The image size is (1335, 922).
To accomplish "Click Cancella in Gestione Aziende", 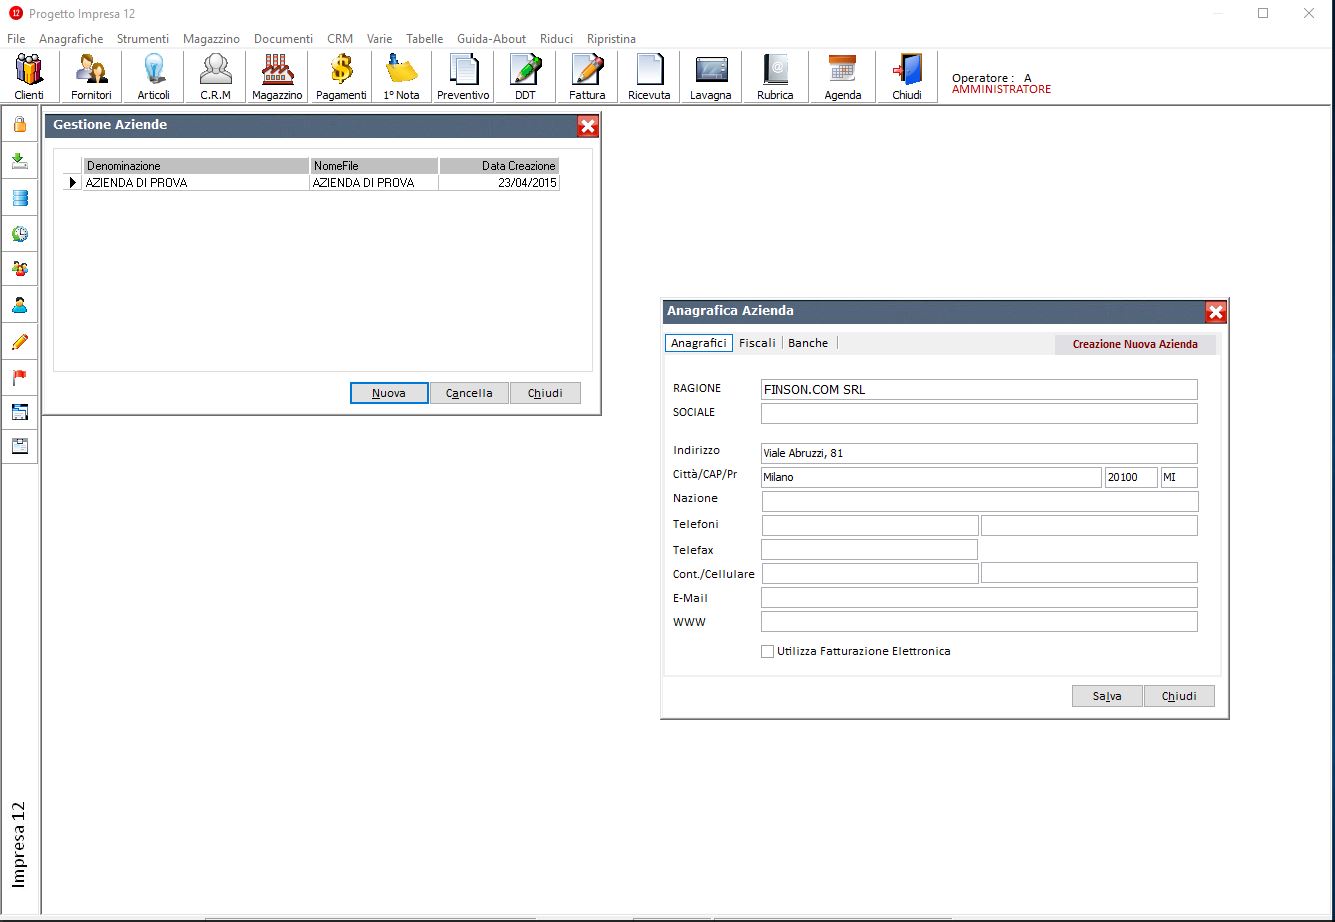I will (469, 393).
